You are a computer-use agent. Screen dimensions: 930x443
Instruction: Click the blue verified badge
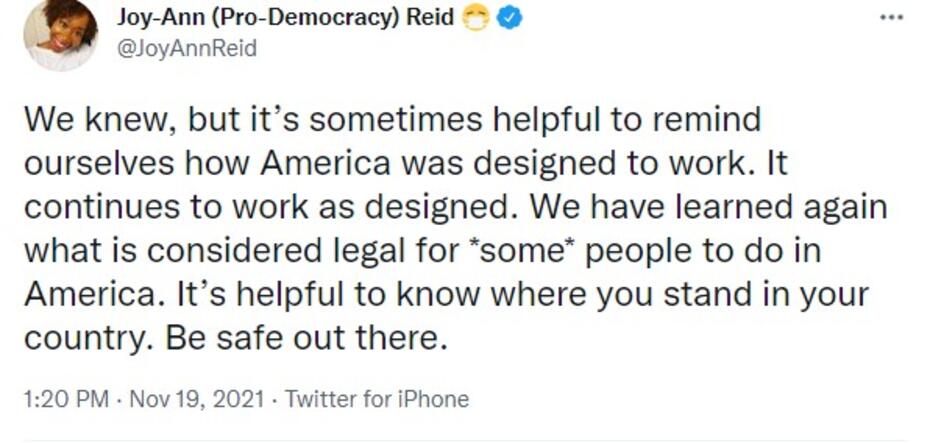pos(510,17)
